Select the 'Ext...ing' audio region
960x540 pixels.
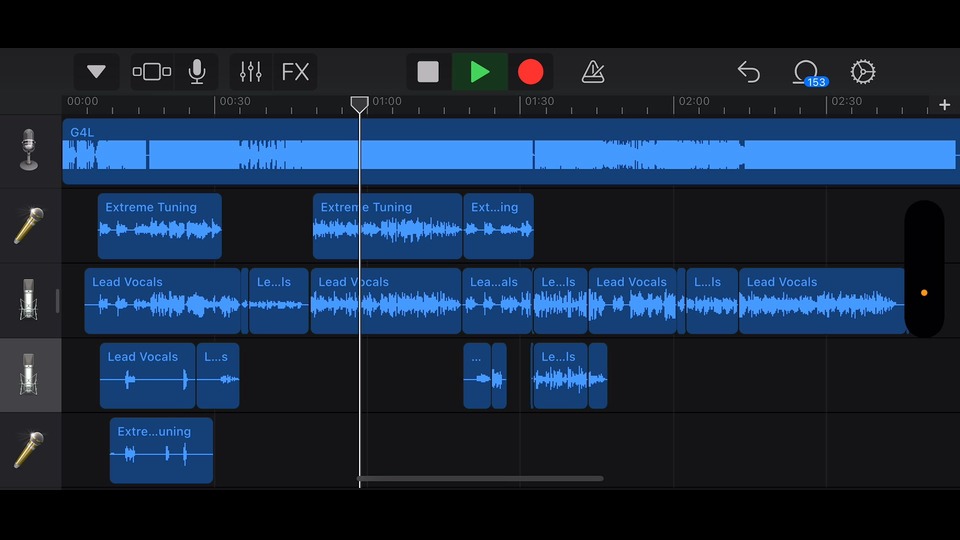(498, 226)
